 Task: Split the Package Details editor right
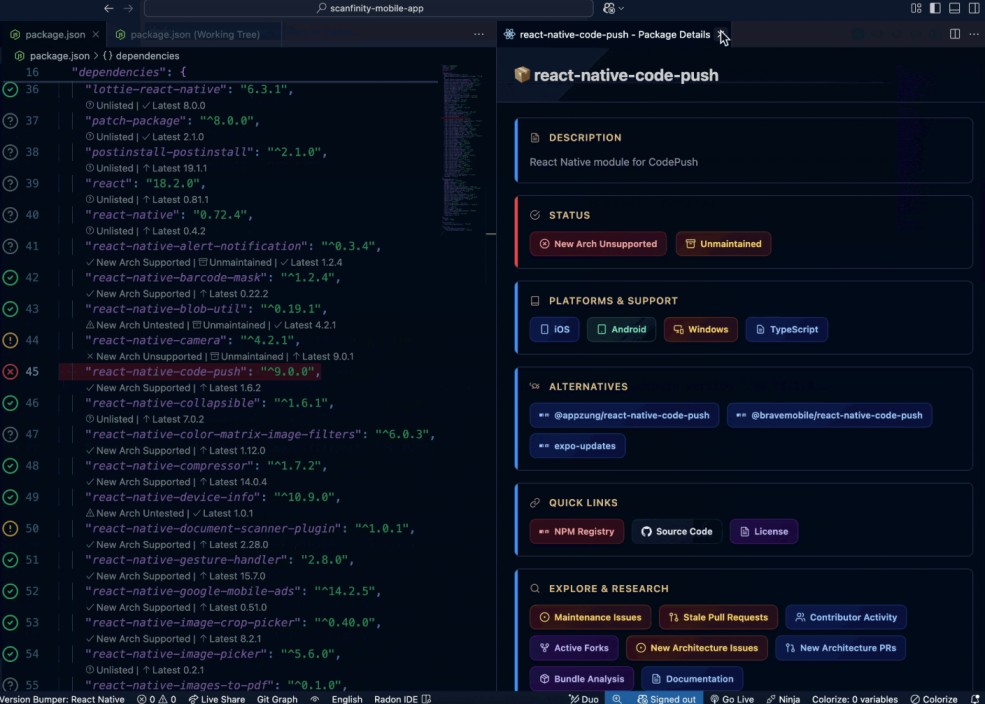(954, 35)
